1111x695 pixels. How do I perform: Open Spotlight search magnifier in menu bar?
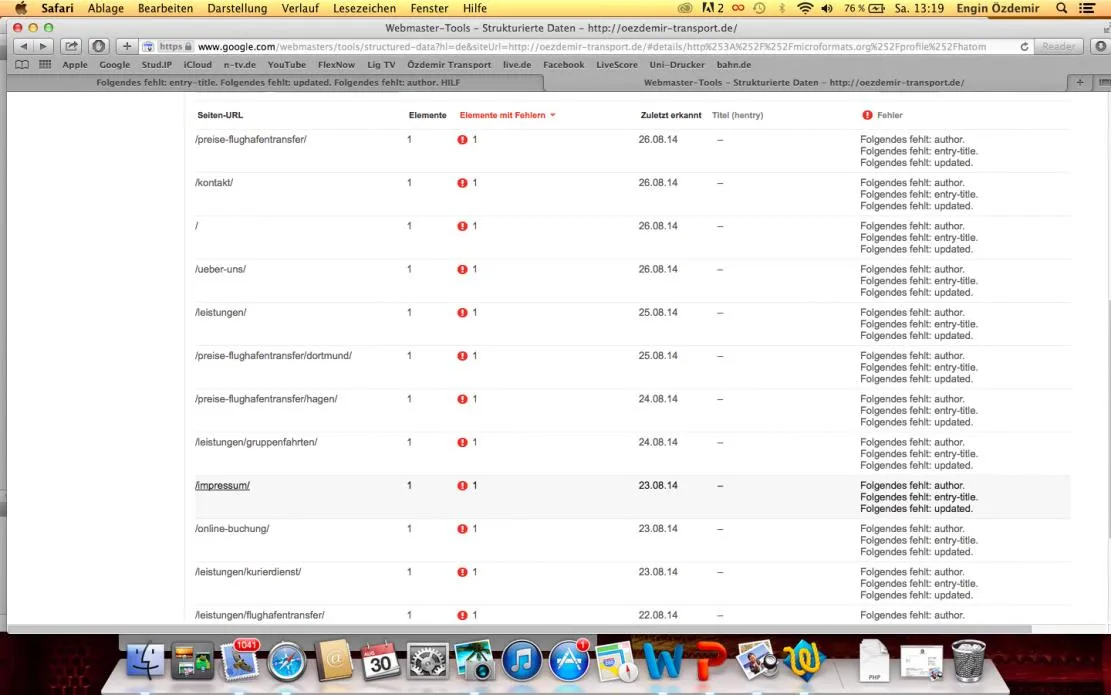pyautogui.click(x=1061, y=8)
